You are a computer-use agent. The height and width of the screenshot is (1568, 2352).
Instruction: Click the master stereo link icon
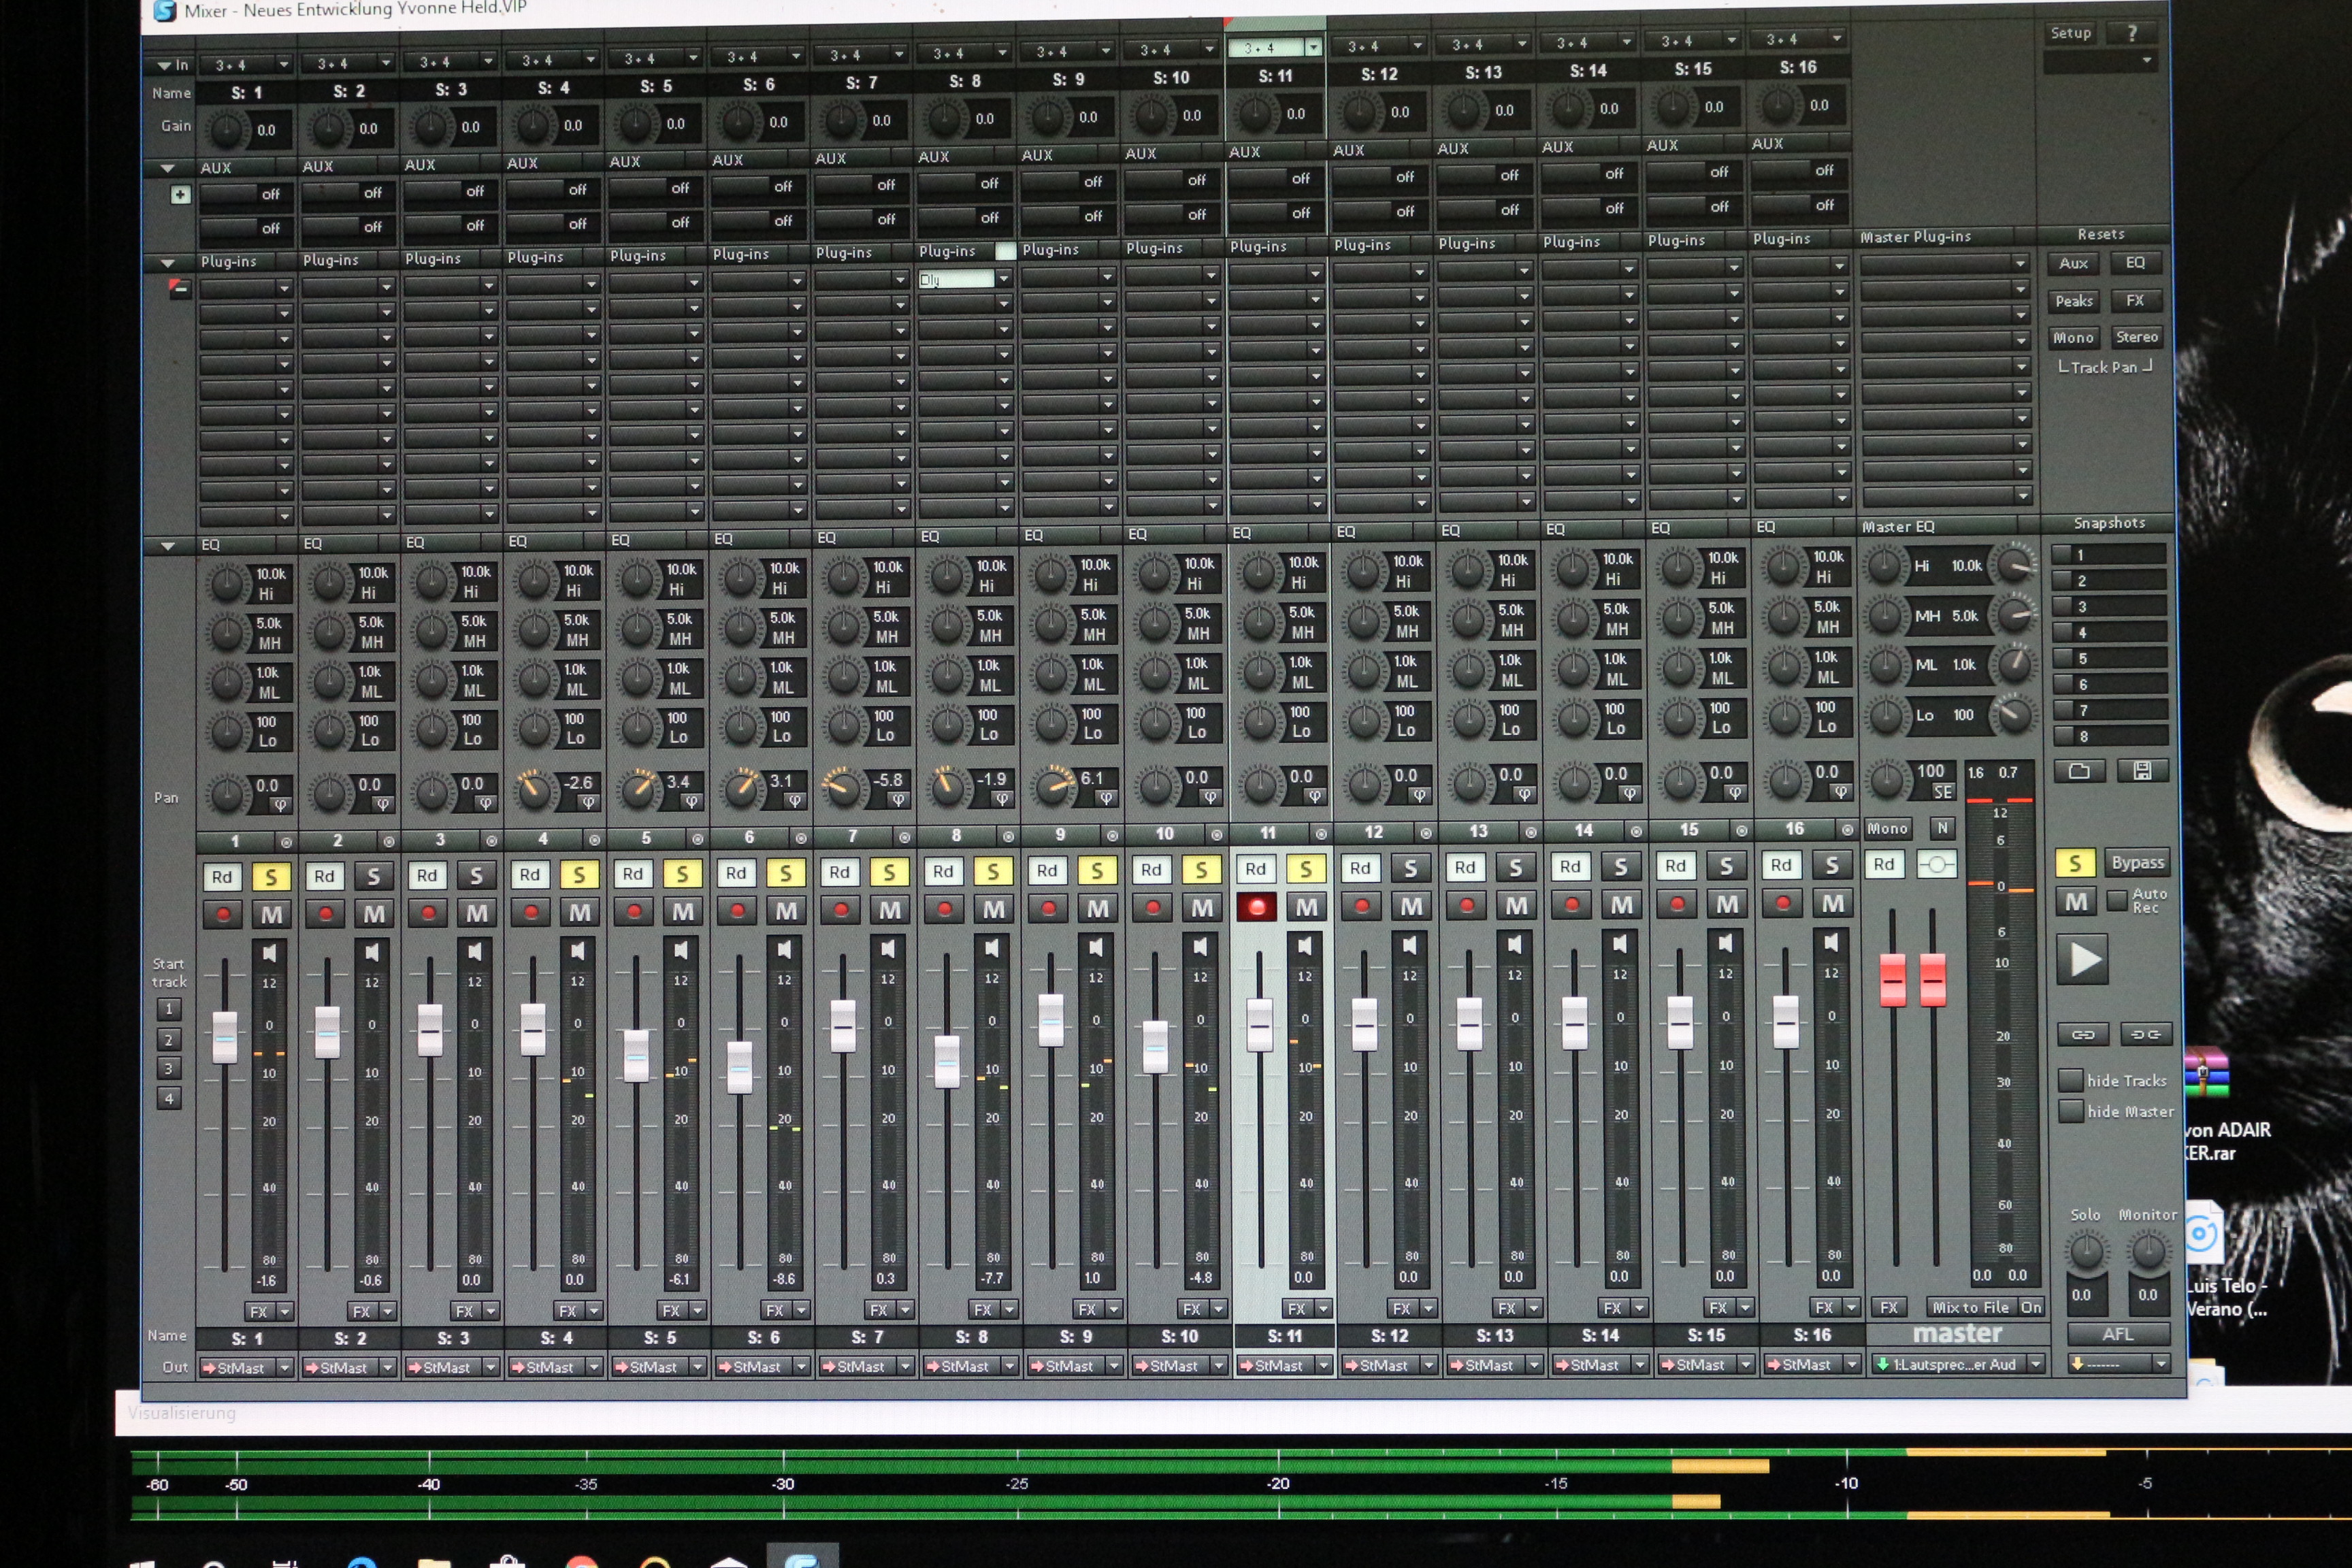click(1937, 865)
